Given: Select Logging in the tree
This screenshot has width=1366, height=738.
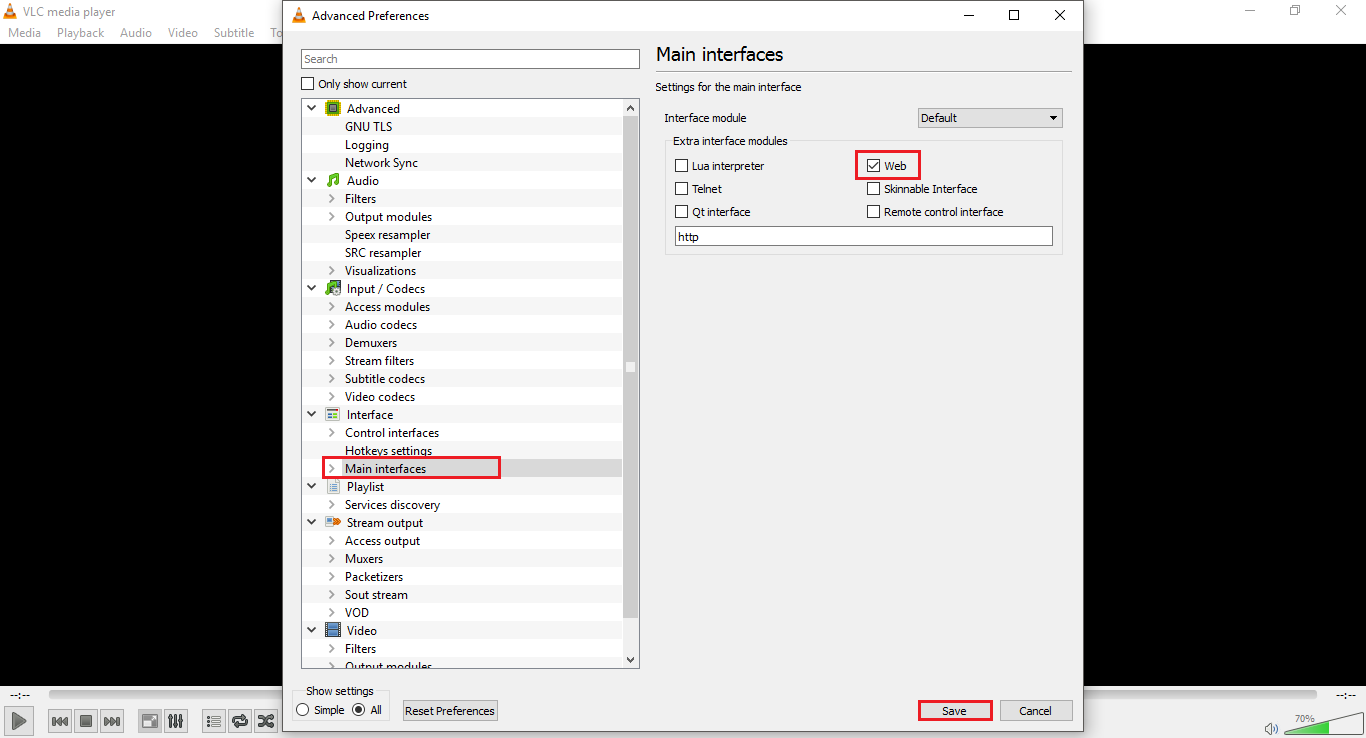Looking at the screenshot, I should point(367,145).
